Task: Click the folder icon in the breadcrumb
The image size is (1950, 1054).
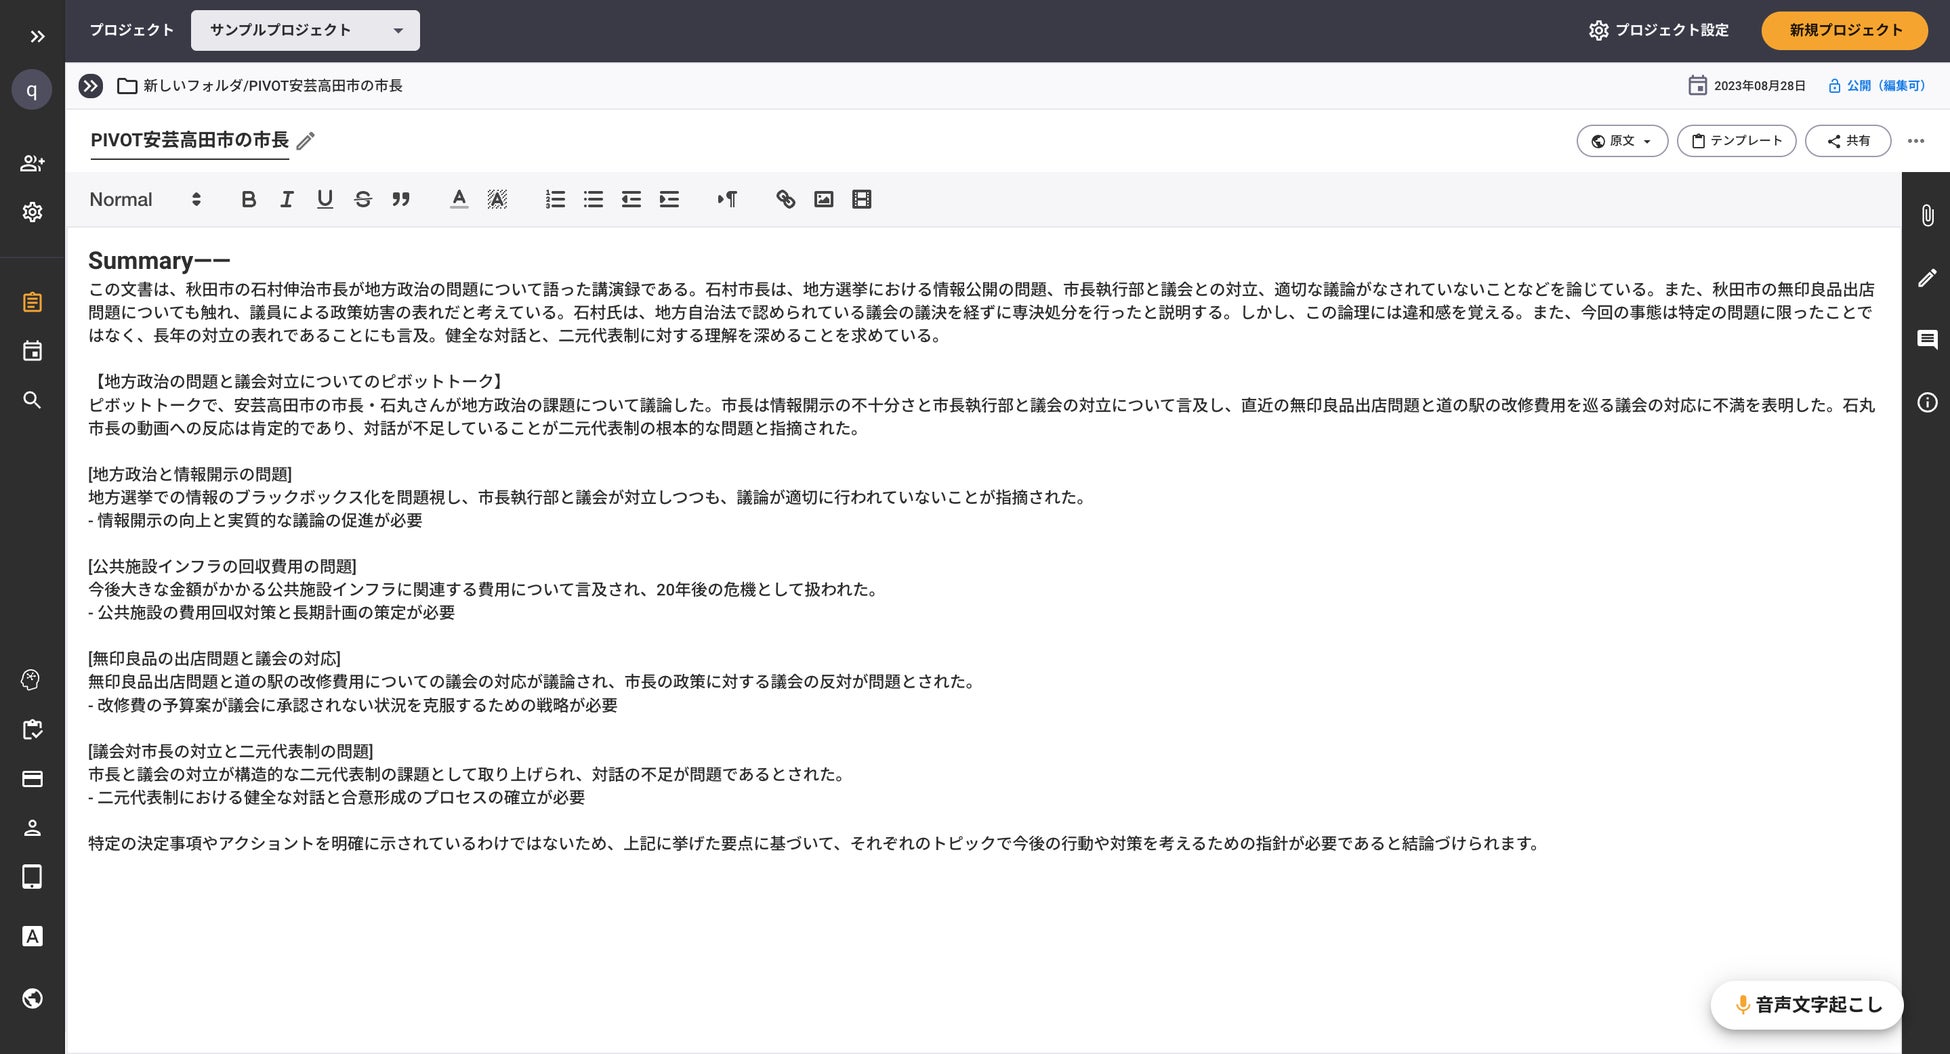Action: (x=127, y=86)
